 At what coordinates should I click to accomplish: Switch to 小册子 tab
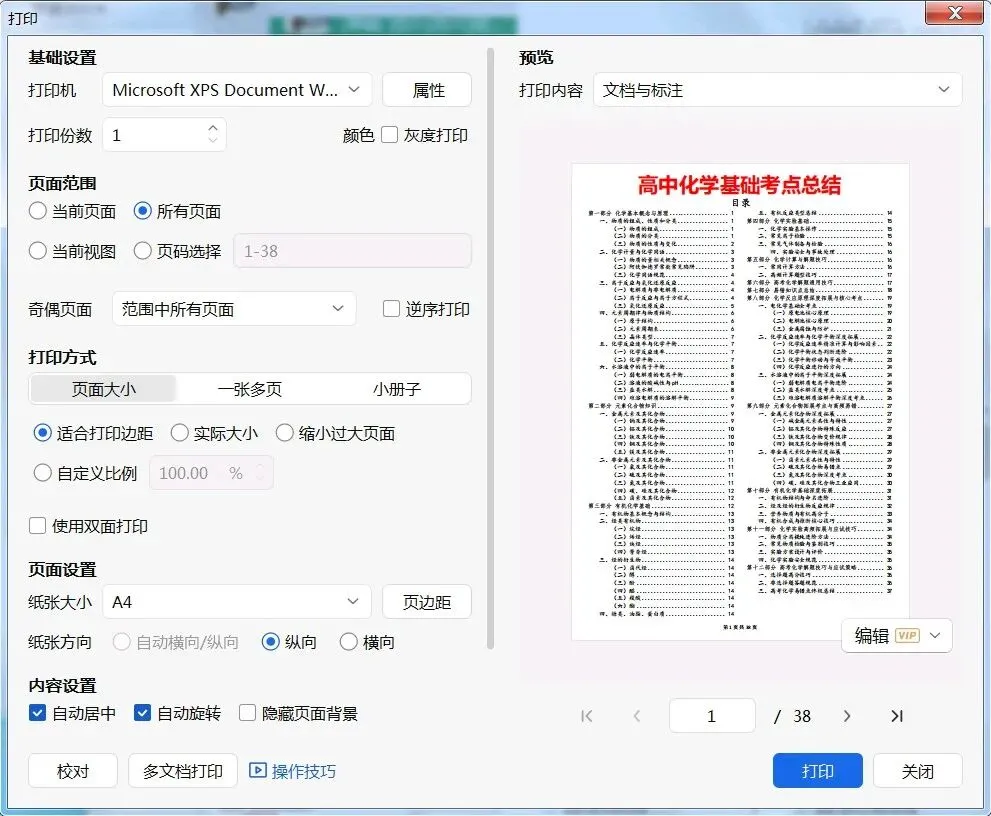(396, 389)
